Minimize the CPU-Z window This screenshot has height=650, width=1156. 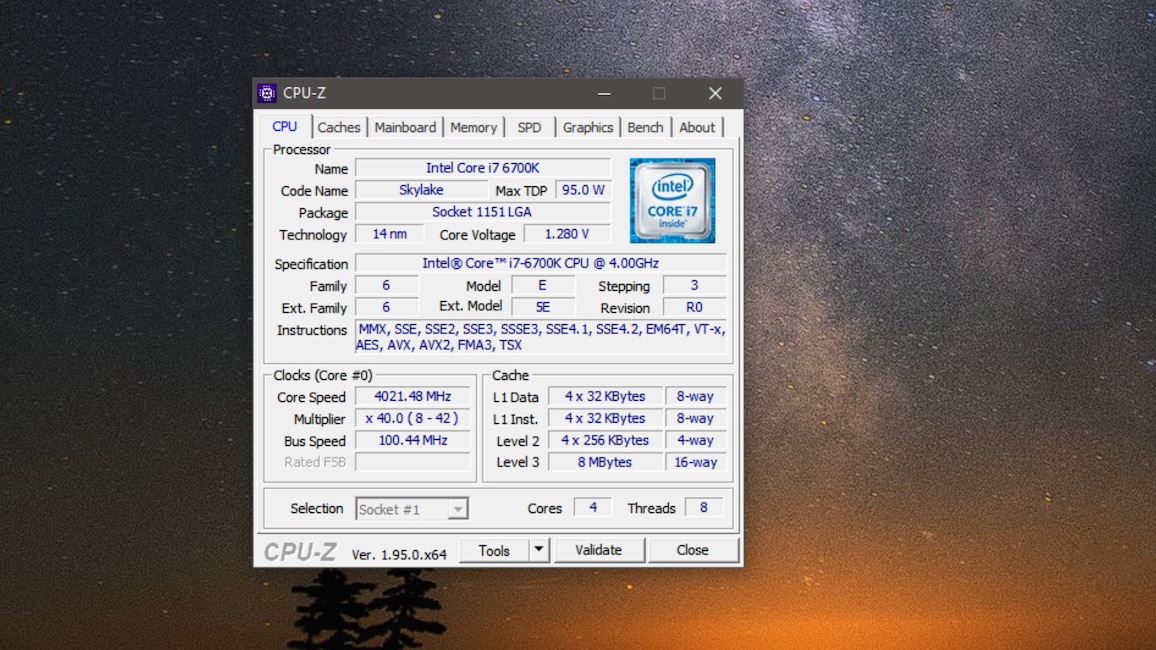604,94
